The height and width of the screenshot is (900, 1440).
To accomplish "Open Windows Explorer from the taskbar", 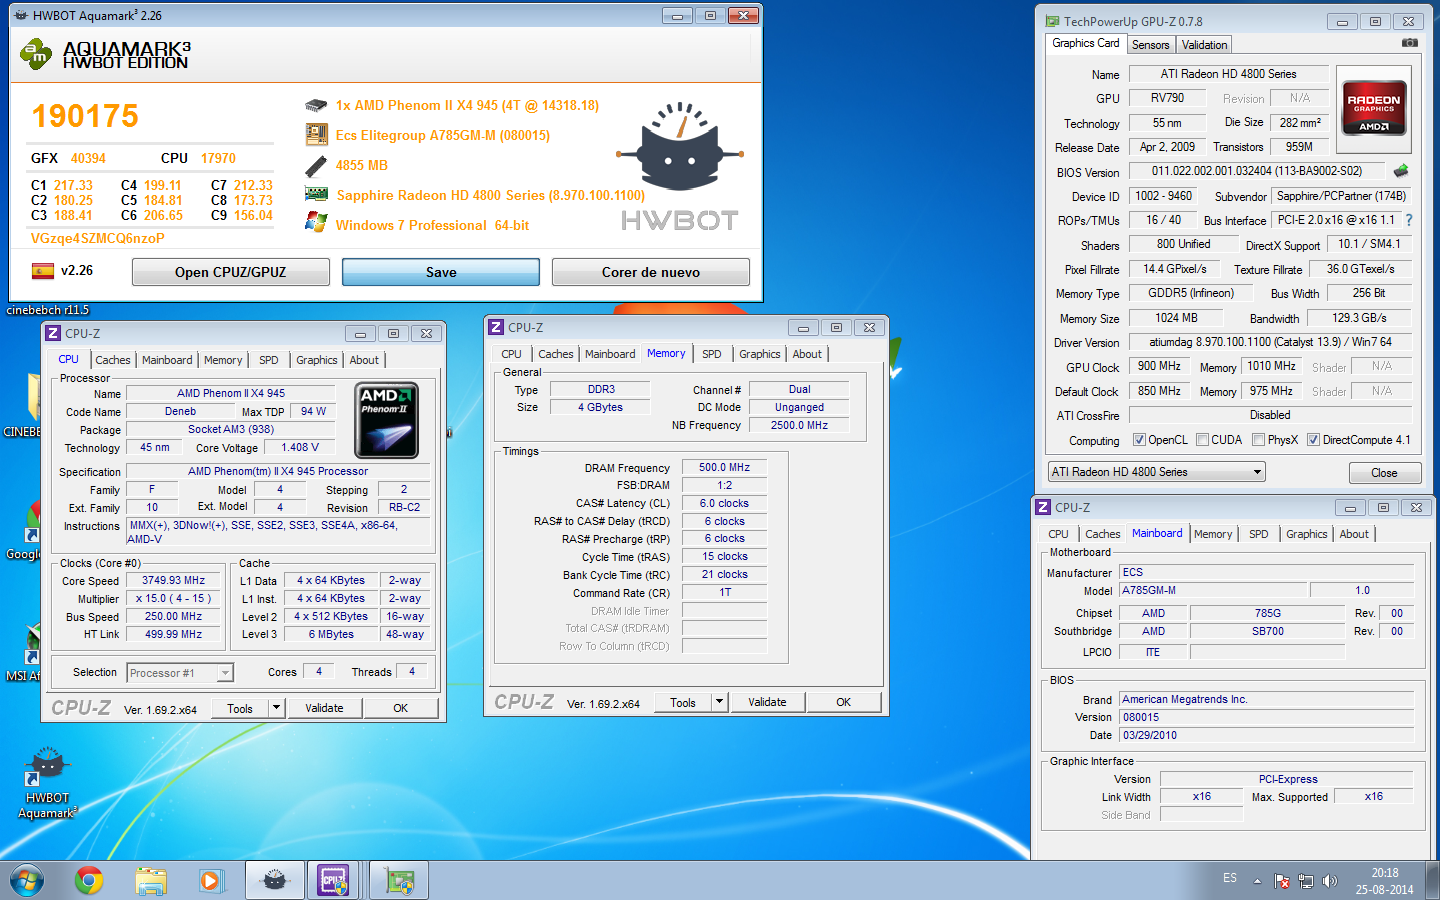I will point(151,881).
